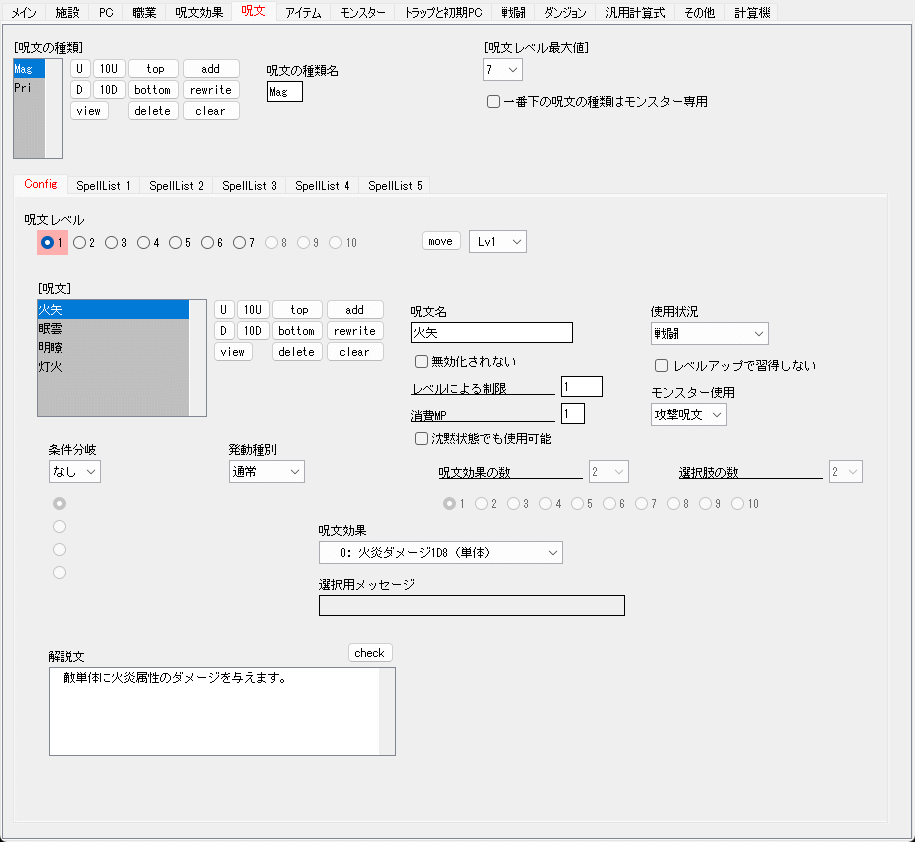Click inside the 解説文 text area
915x842 pixels.
pyautogui.click(x=215, y=711)
